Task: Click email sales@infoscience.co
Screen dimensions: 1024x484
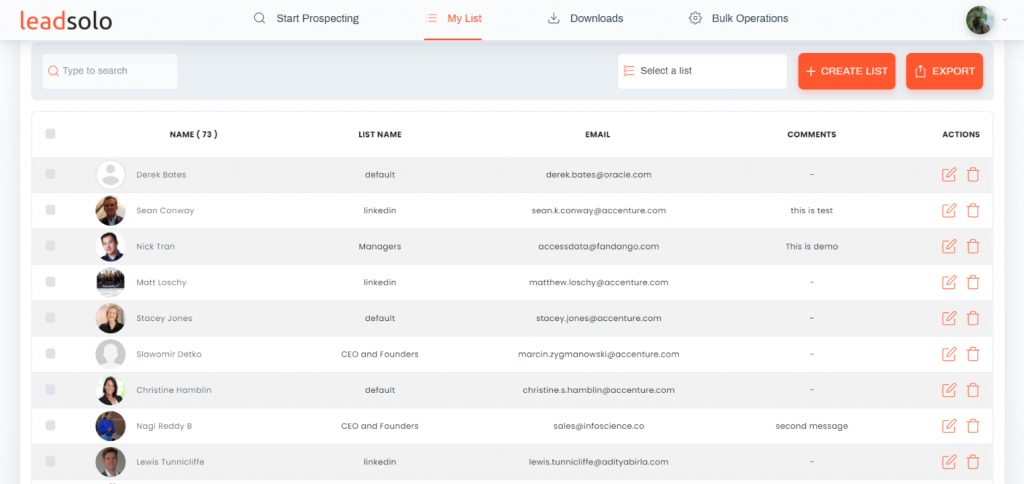Action: [598, 426]
